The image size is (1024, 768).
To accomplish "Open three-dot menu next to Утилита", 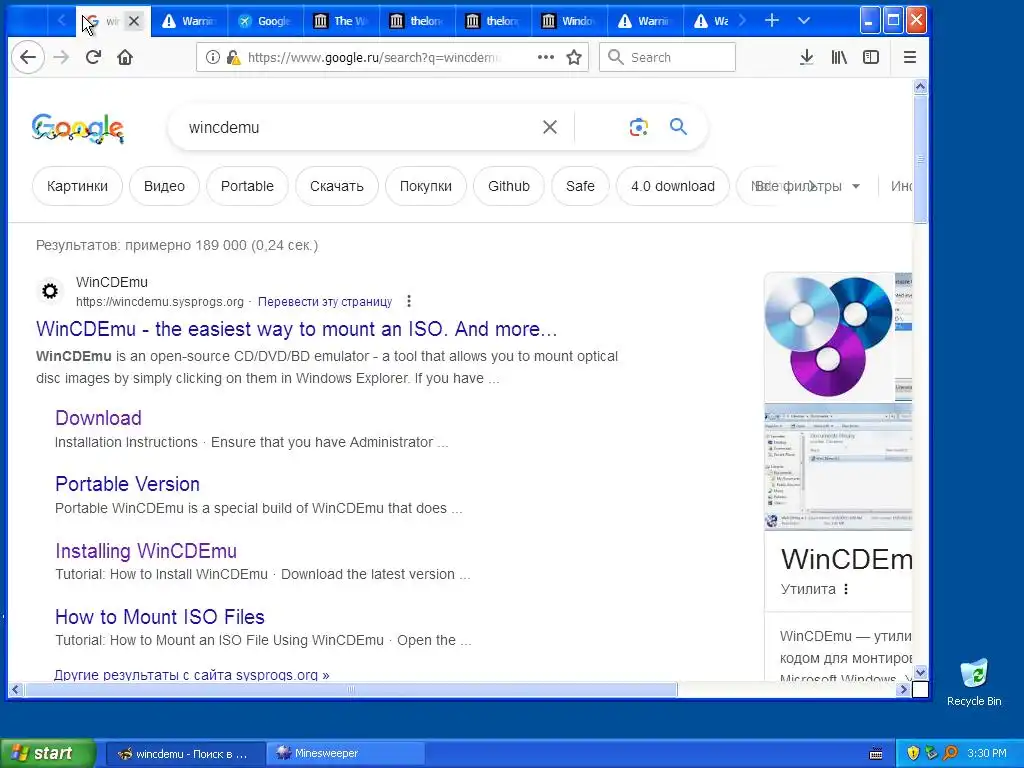I will (x=846, y=589).
